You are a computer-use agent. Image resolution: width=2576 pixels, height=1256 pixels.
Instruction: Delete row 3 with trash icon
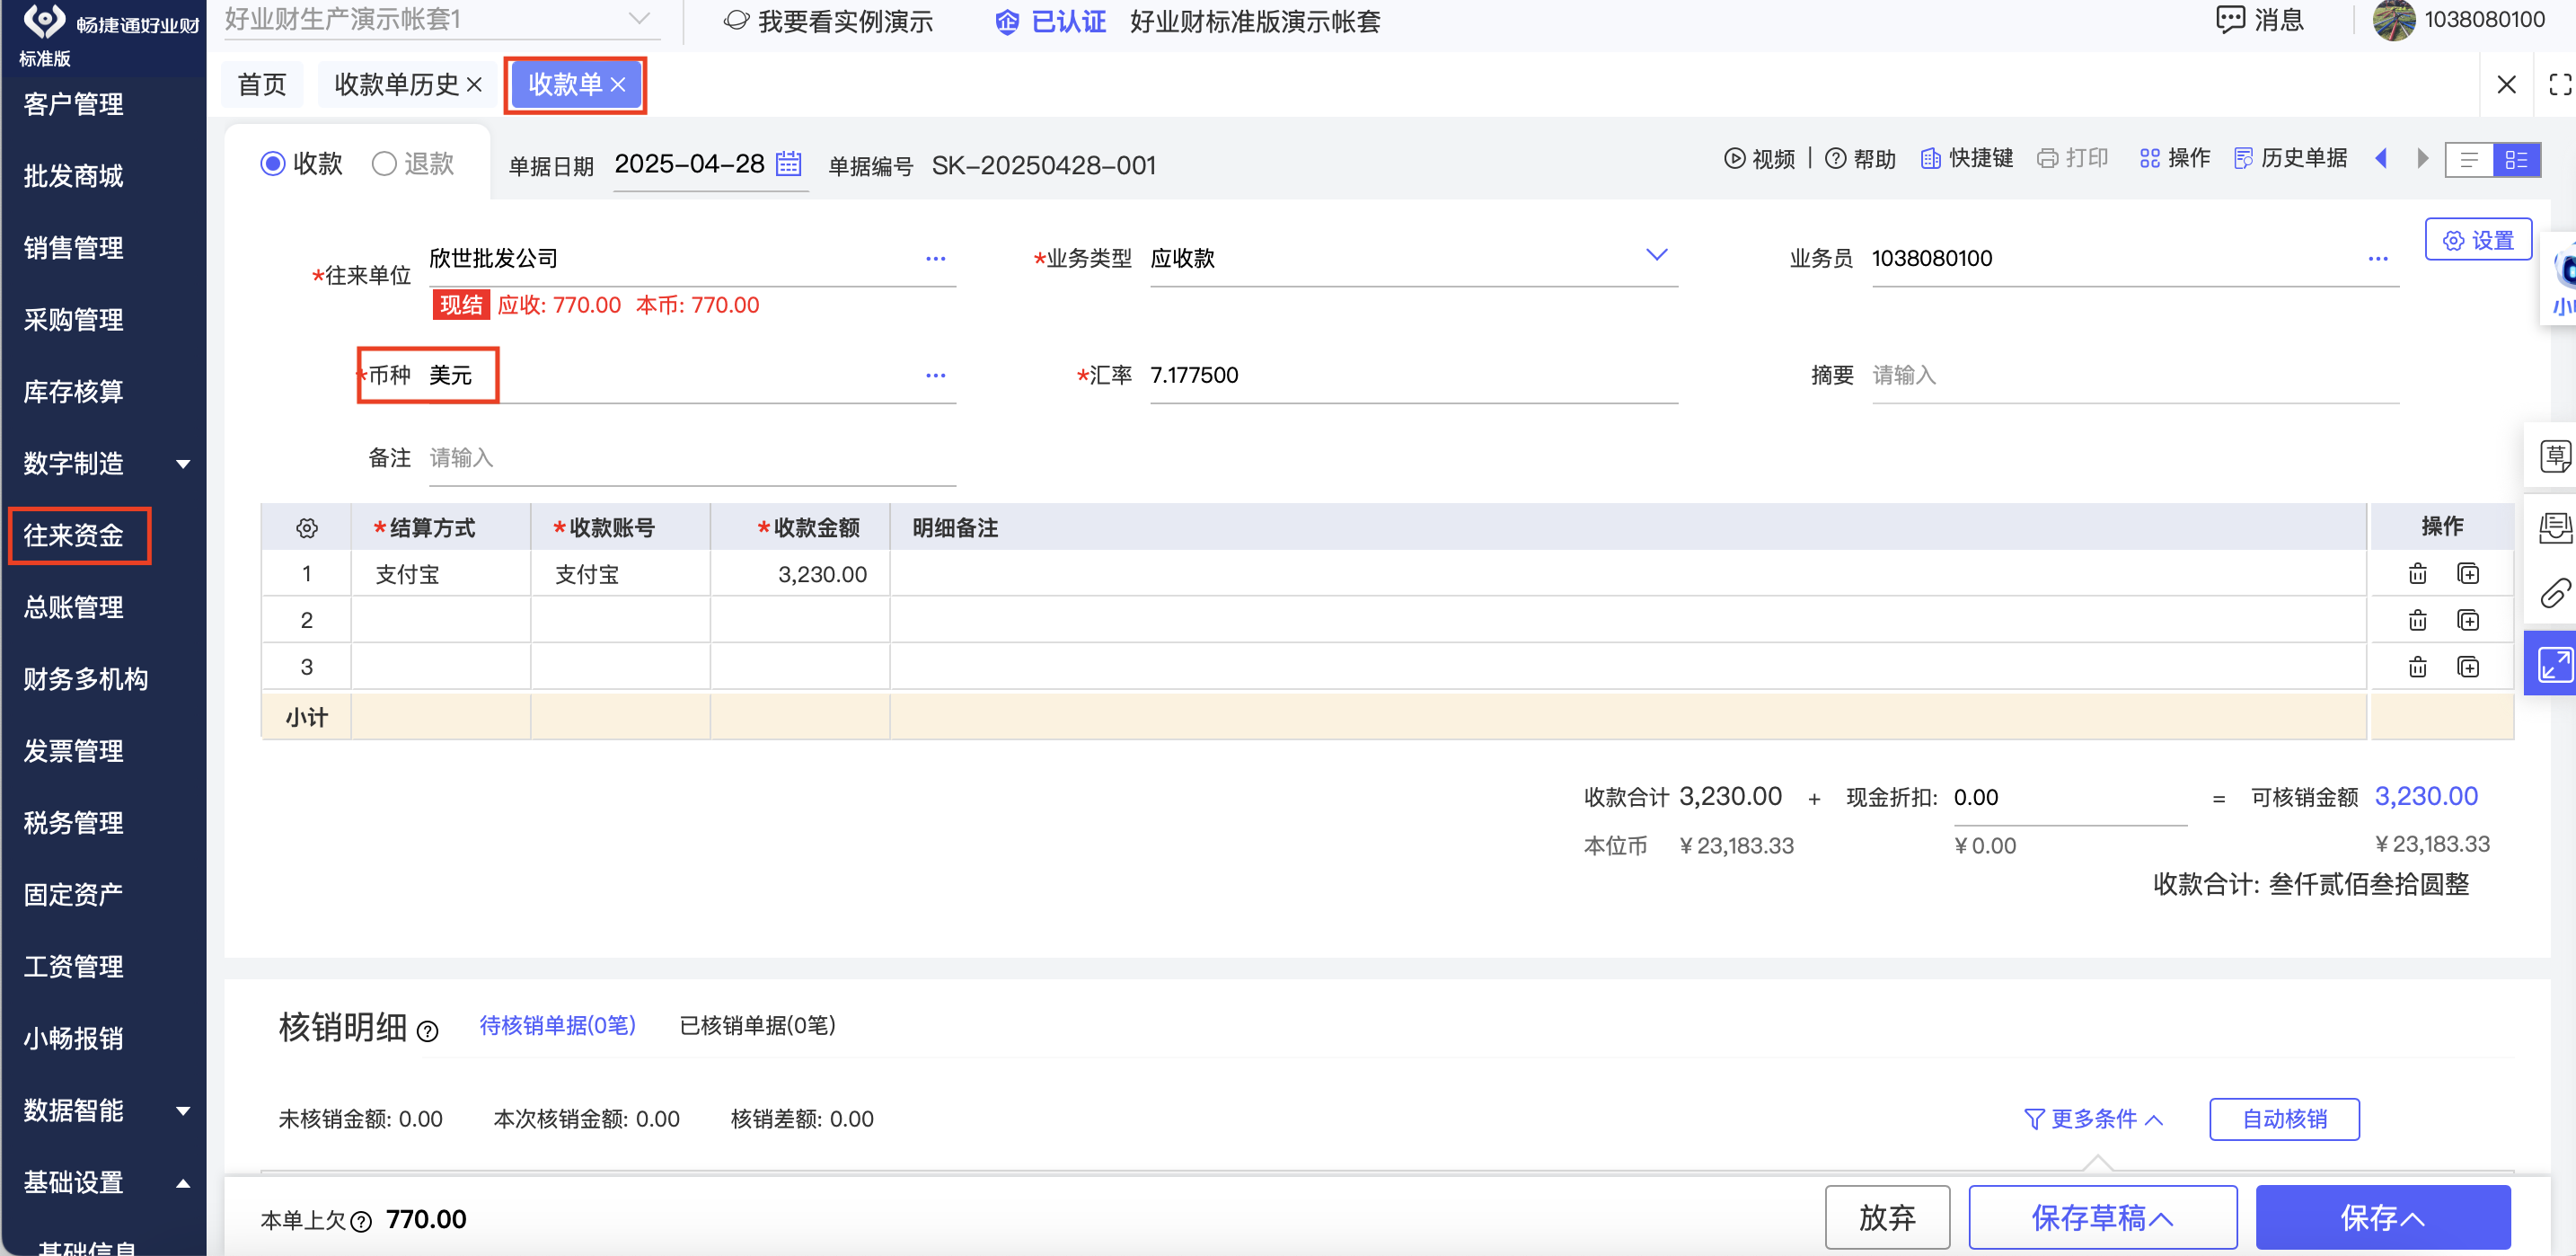click(x=2417, y=666)
